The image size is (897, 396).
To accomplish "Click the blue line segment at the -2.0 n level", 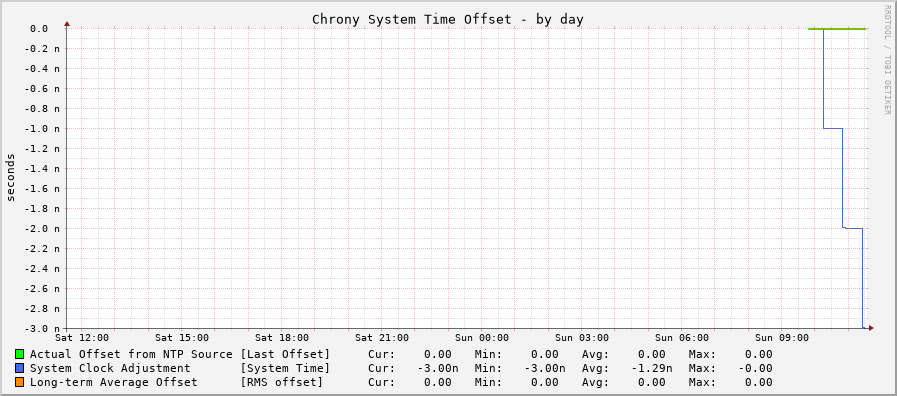I will click(x=852, y=228).
